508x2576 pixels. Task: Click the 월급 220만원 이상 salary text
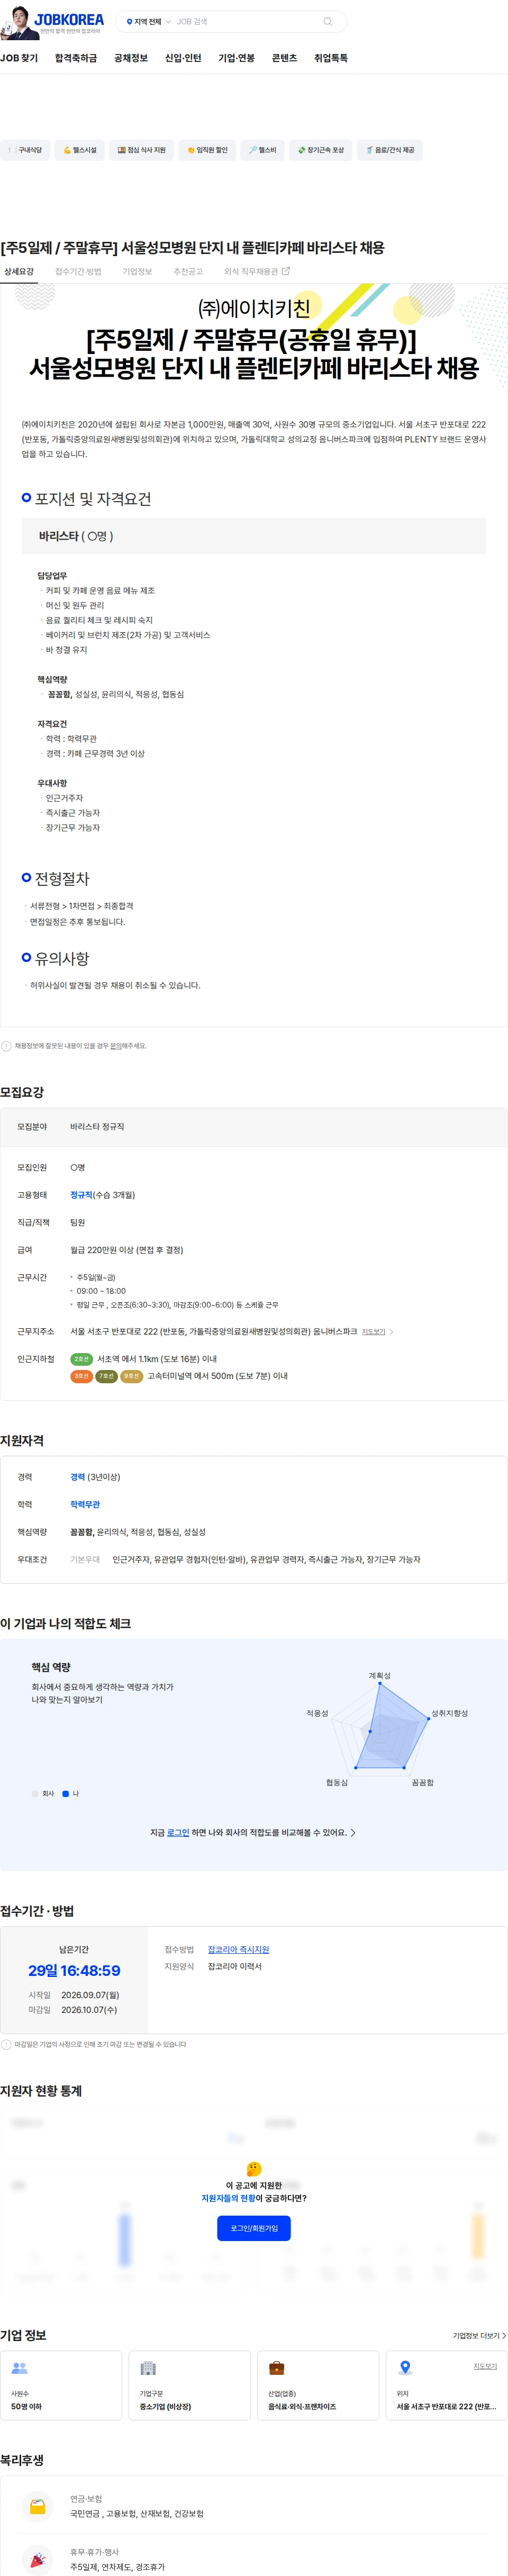pyautogui.click(x=126, y=1250)
